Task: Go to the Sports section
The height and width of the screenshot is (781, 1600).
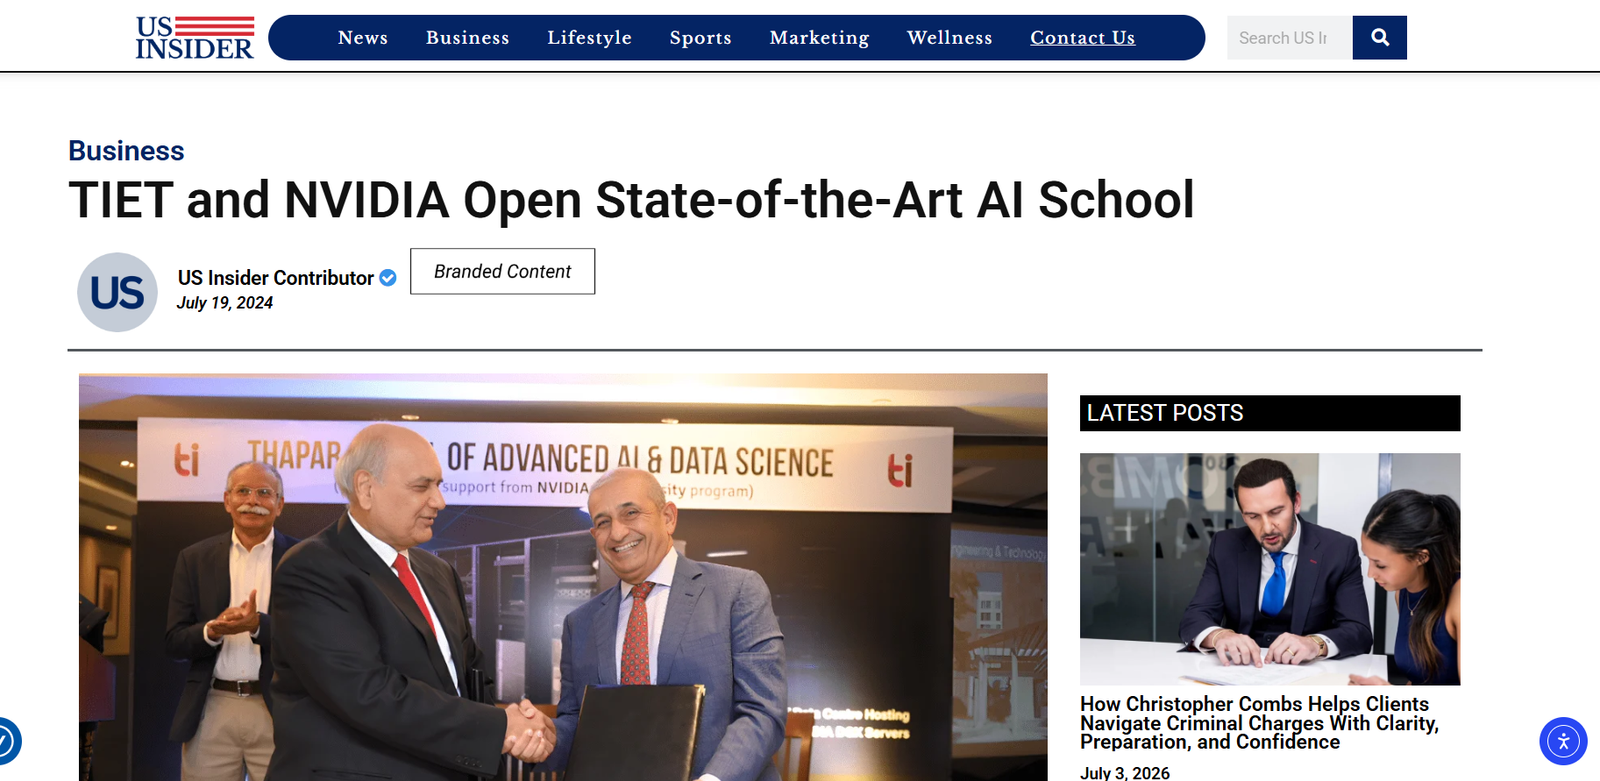Action: pyautogui.click(x=701, y=38)
